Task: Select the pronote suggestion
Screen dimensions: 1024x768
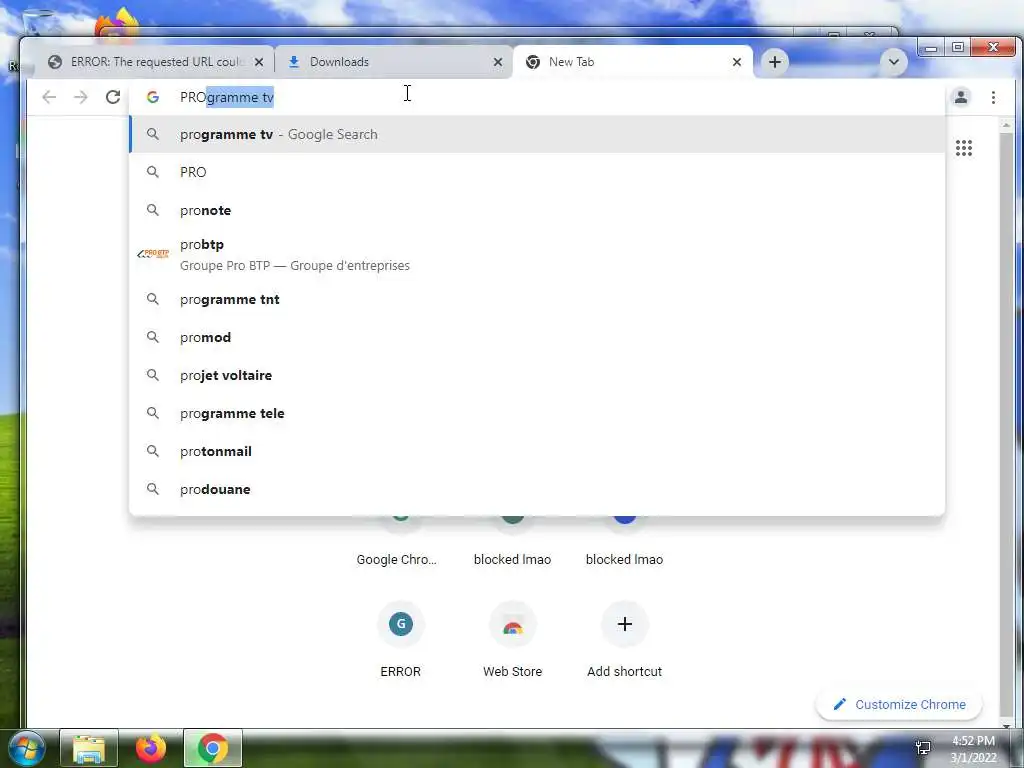Action: point(537,210)
